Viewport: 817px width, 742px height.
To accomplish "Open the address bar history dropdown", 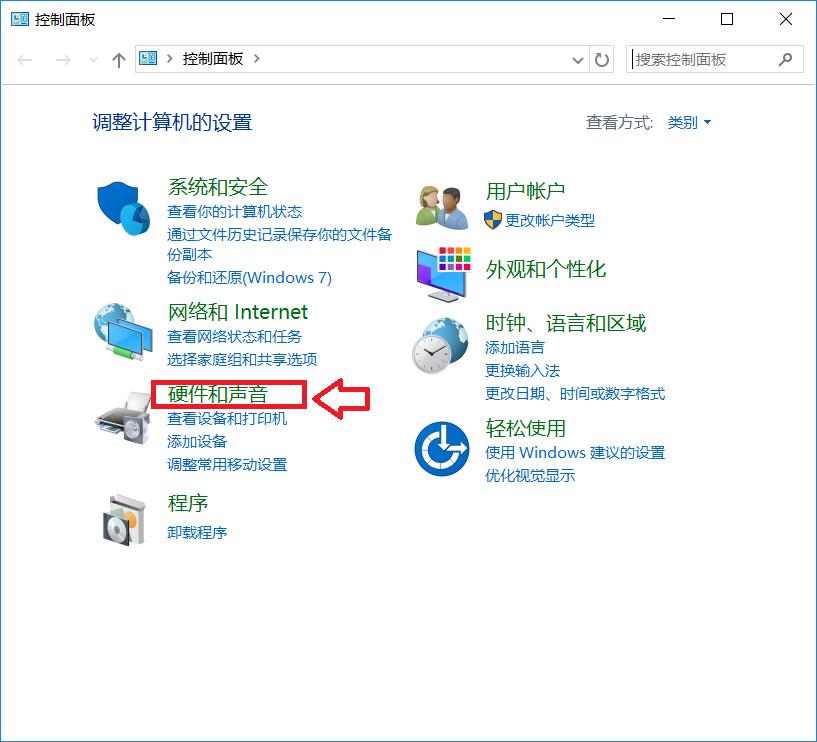I will (578, 59).
